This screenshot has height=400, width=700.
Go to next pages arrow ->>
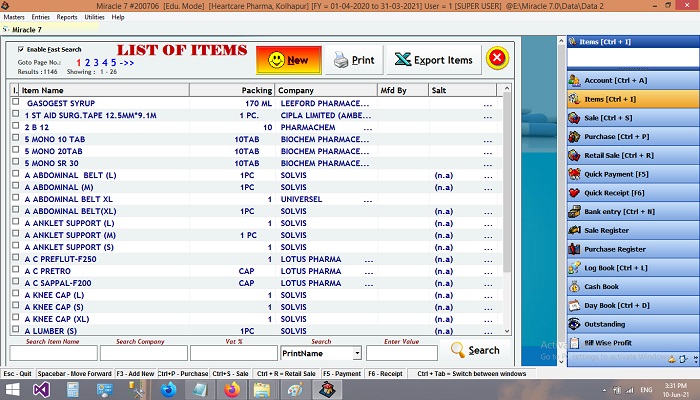tap(127, 63)
